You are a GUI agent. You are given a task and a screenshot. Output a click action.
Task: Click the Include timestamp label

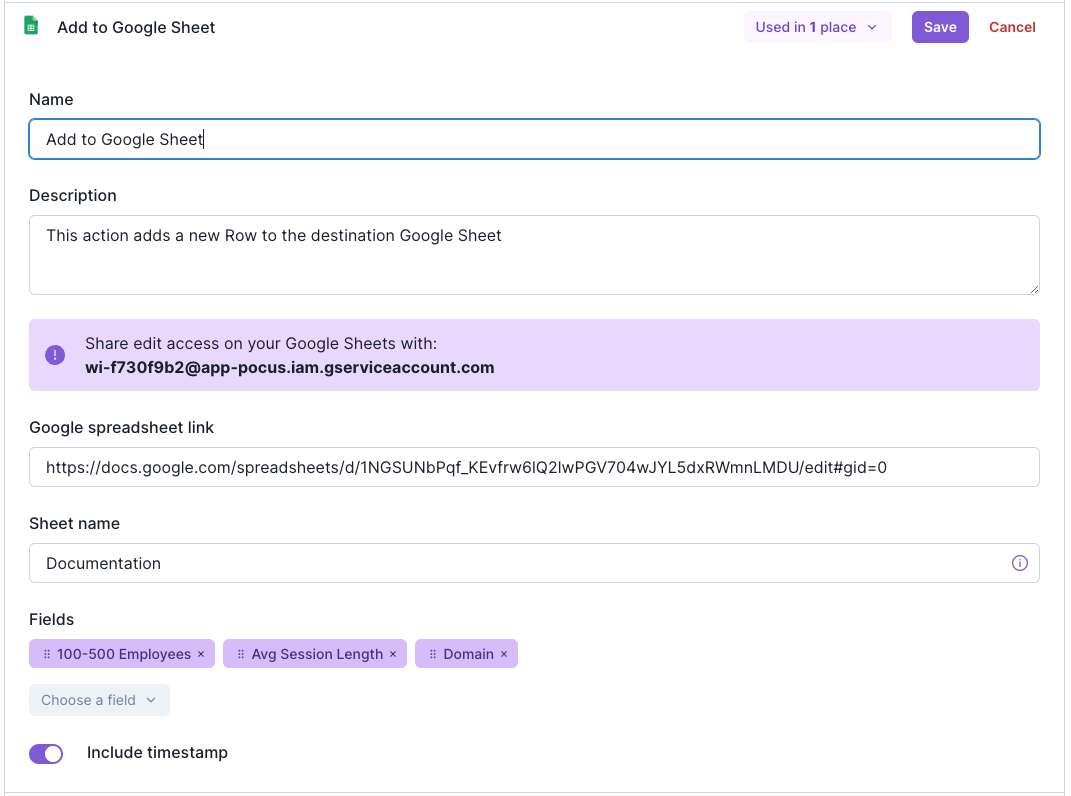[x=157, y=753]
